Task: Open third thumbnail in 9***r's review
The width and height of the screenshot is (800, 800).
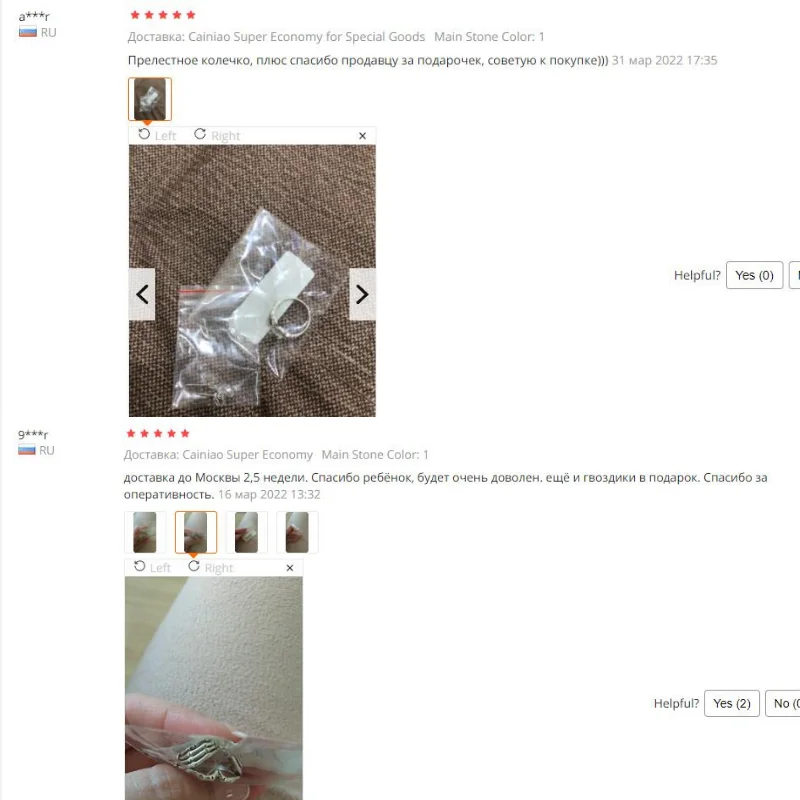Action: click(x=246, y=532)
